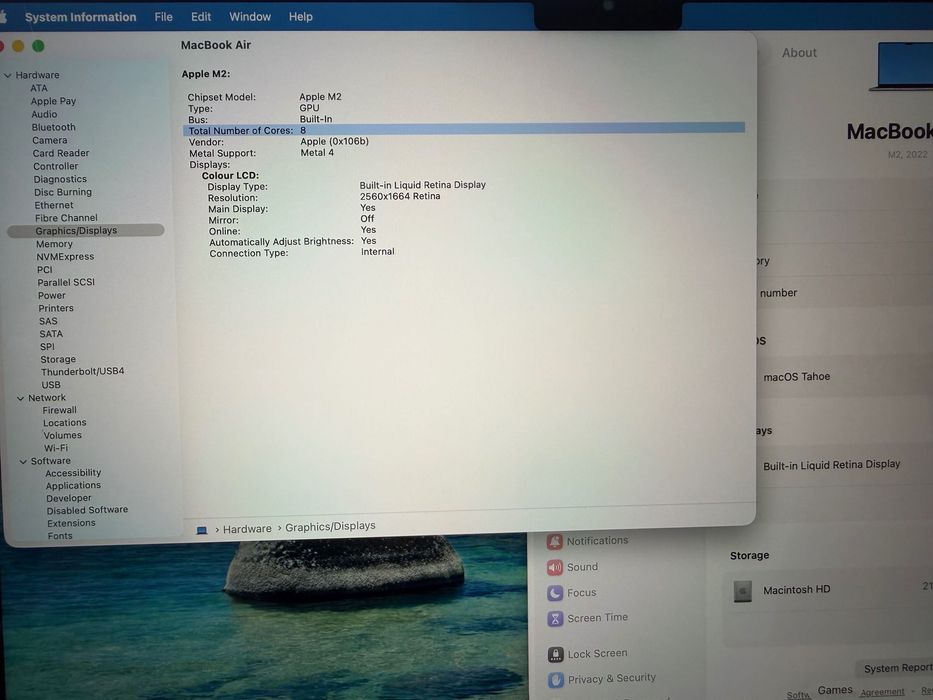Open the File menu
933x700 pixels.
(x=164, y=17)
